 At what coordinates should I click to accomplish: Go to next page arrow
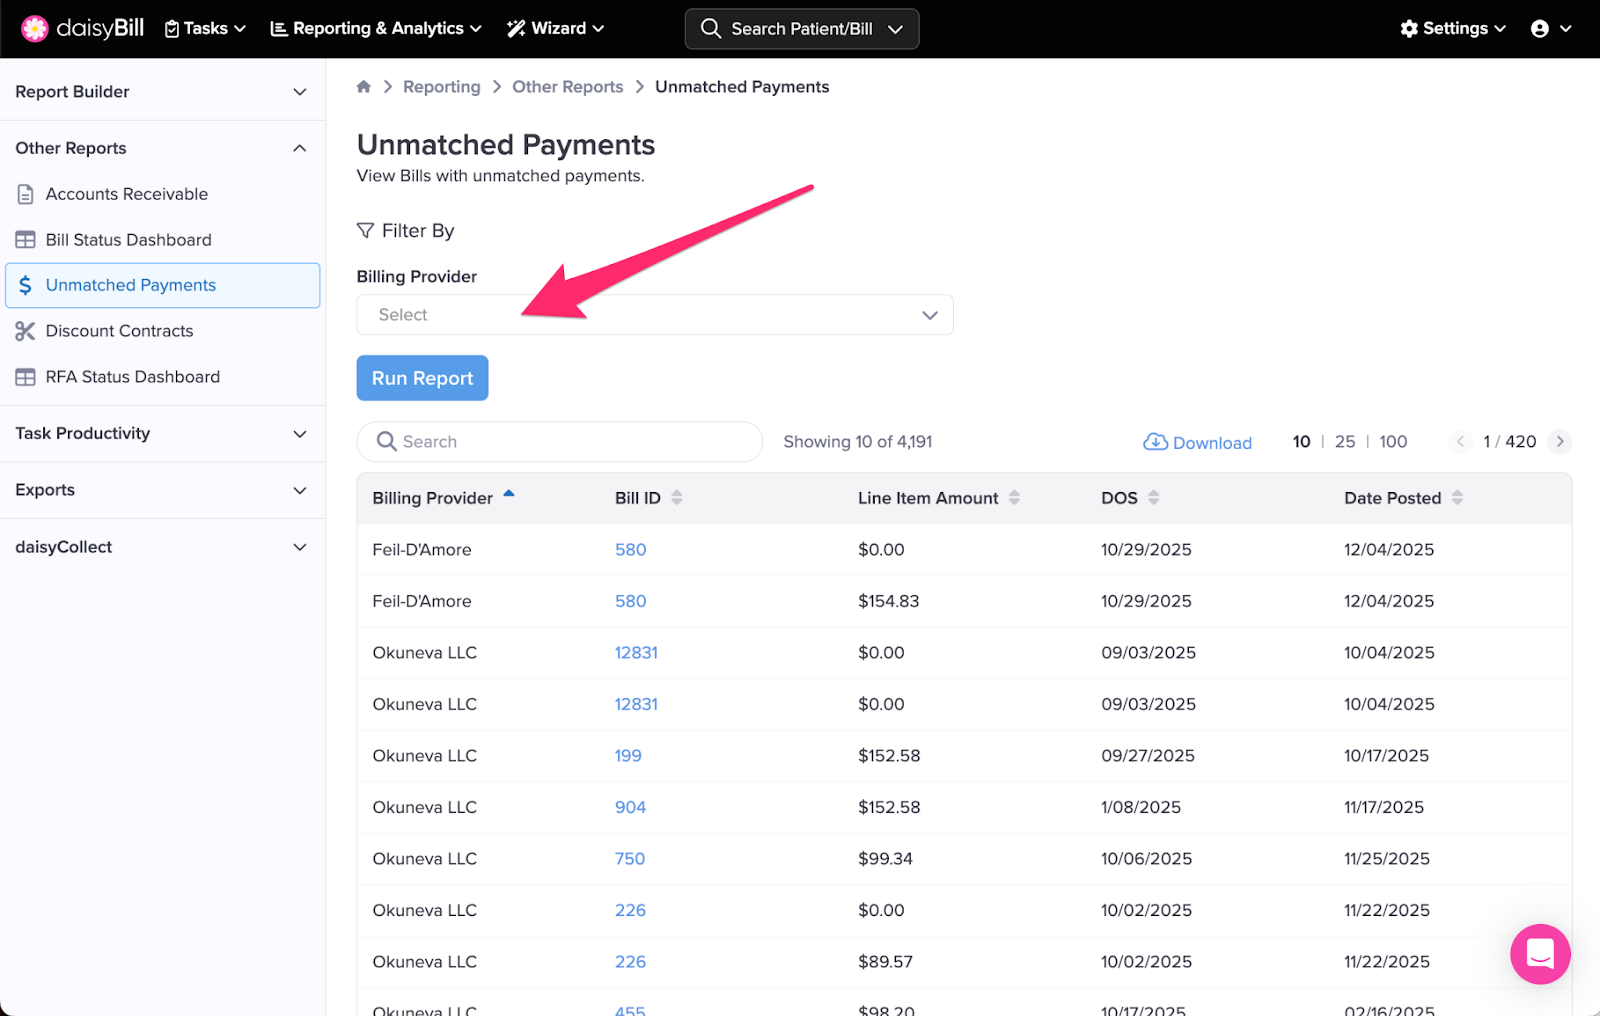1559,442
